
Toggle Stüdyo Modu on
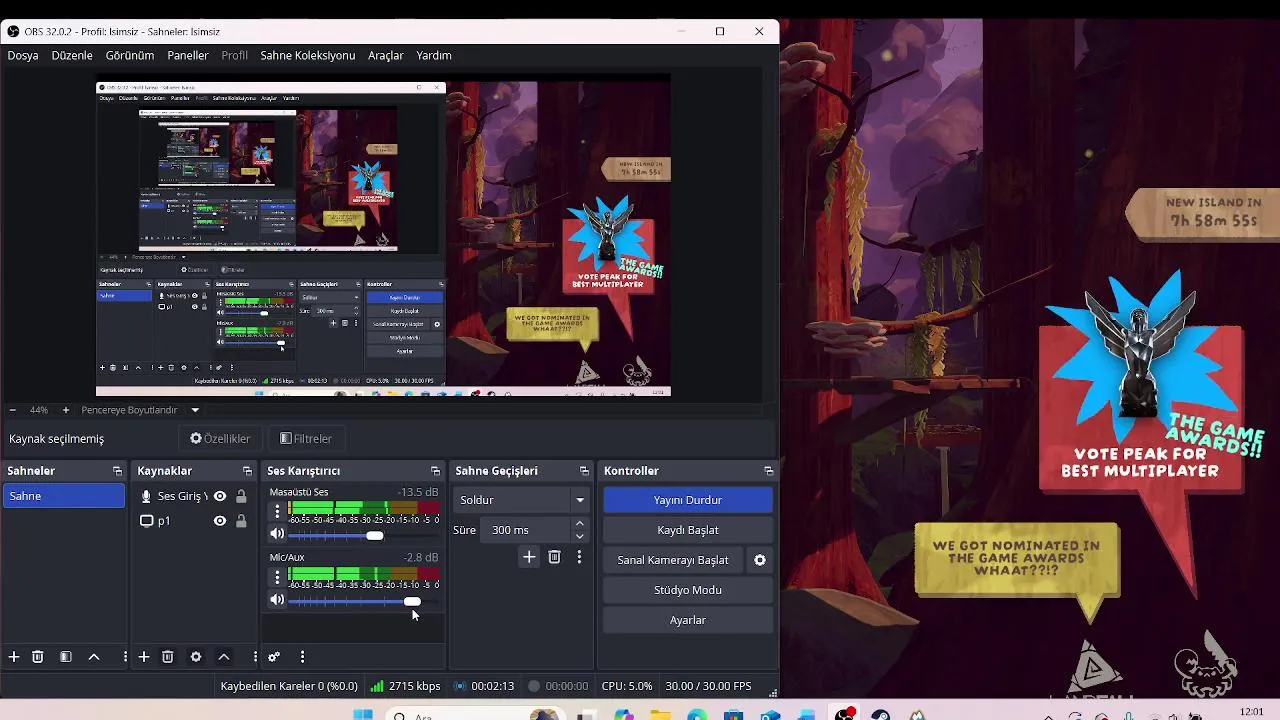688,590
